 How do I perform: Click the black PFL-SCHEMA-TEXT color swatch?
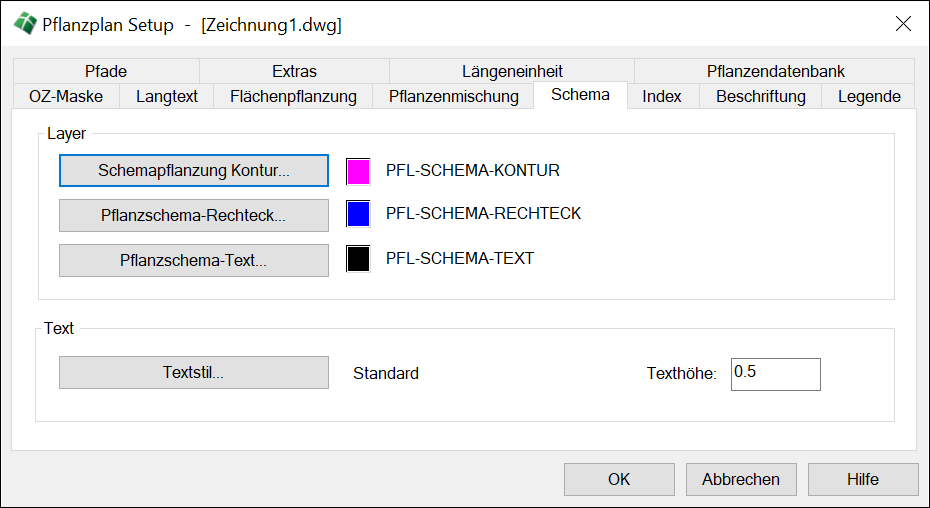tap(358, 259)
